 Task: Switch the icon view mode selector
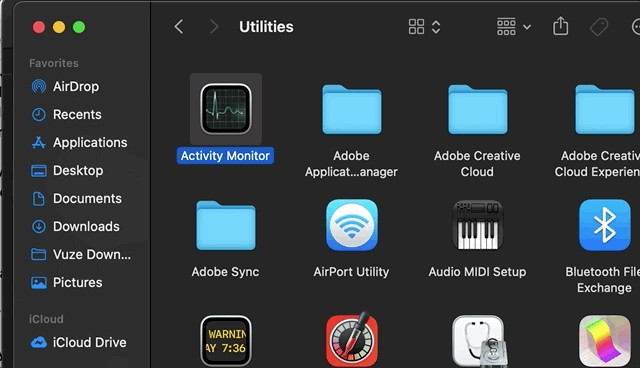pos(416,27)
